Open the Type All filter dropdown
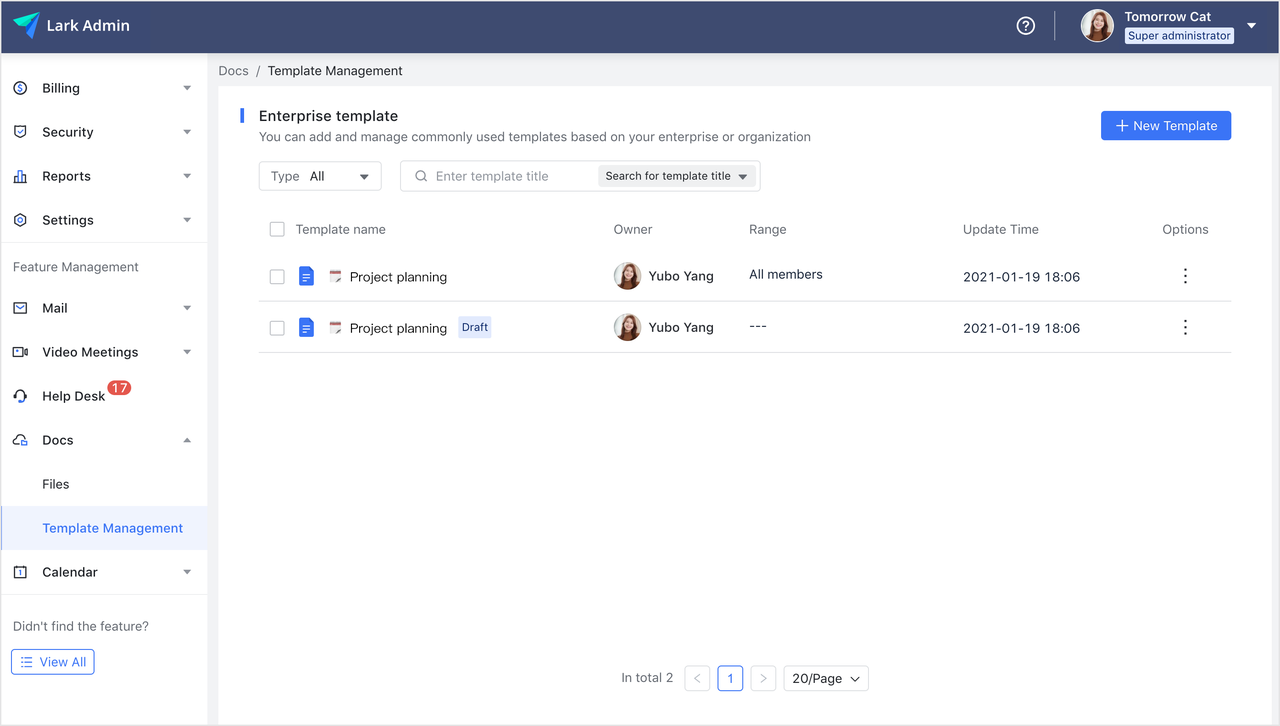The height and width of the screenshot is (726, 1280). 320,176
